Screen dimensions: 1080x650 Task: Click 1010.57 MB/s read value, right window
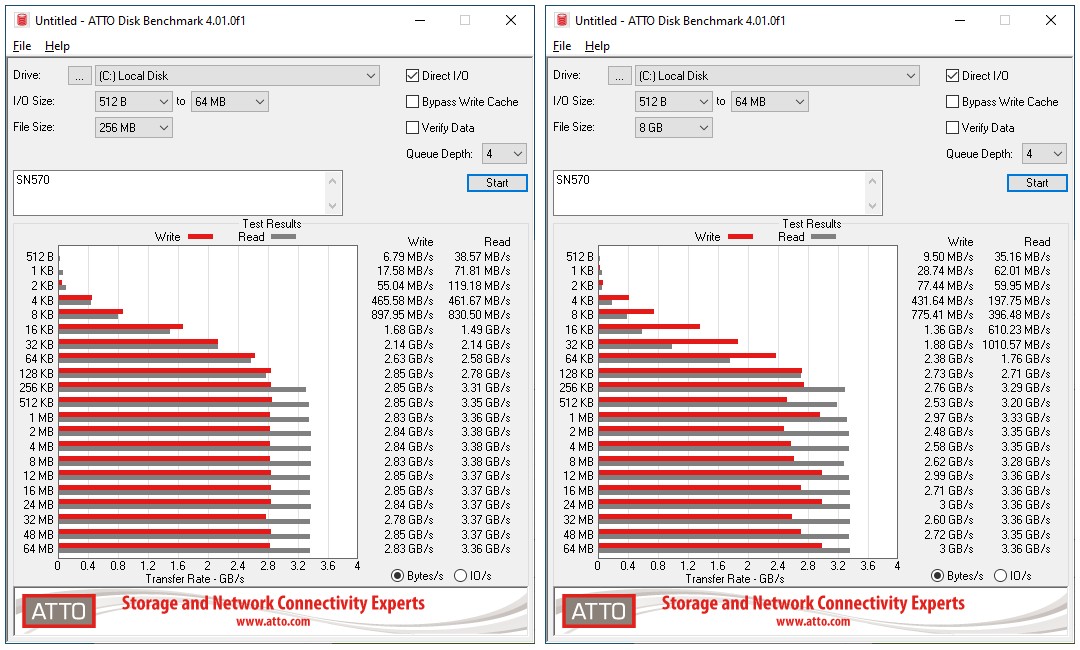tap(1017, 344)
